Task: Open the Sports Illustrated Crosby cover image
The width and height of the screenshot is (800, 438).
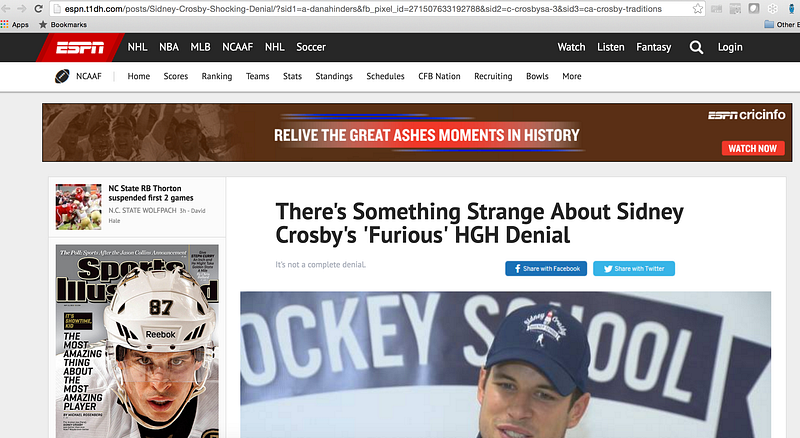Action: [x=137, y=341]
